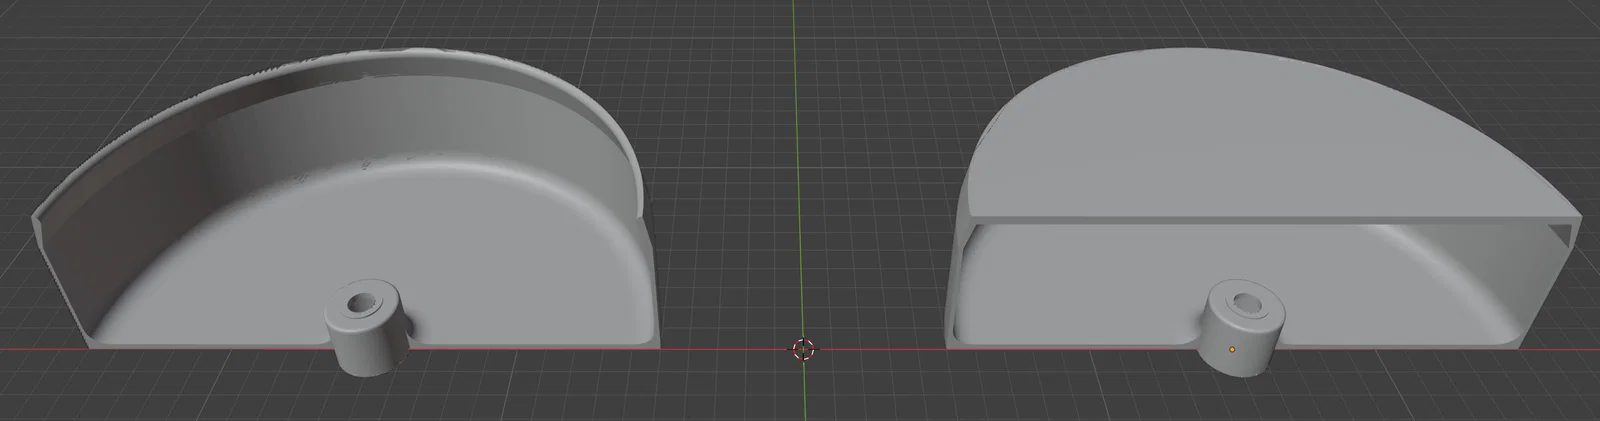
Task: Click the 3D cursor at the world origin
Action: click(x=804, y=348)
